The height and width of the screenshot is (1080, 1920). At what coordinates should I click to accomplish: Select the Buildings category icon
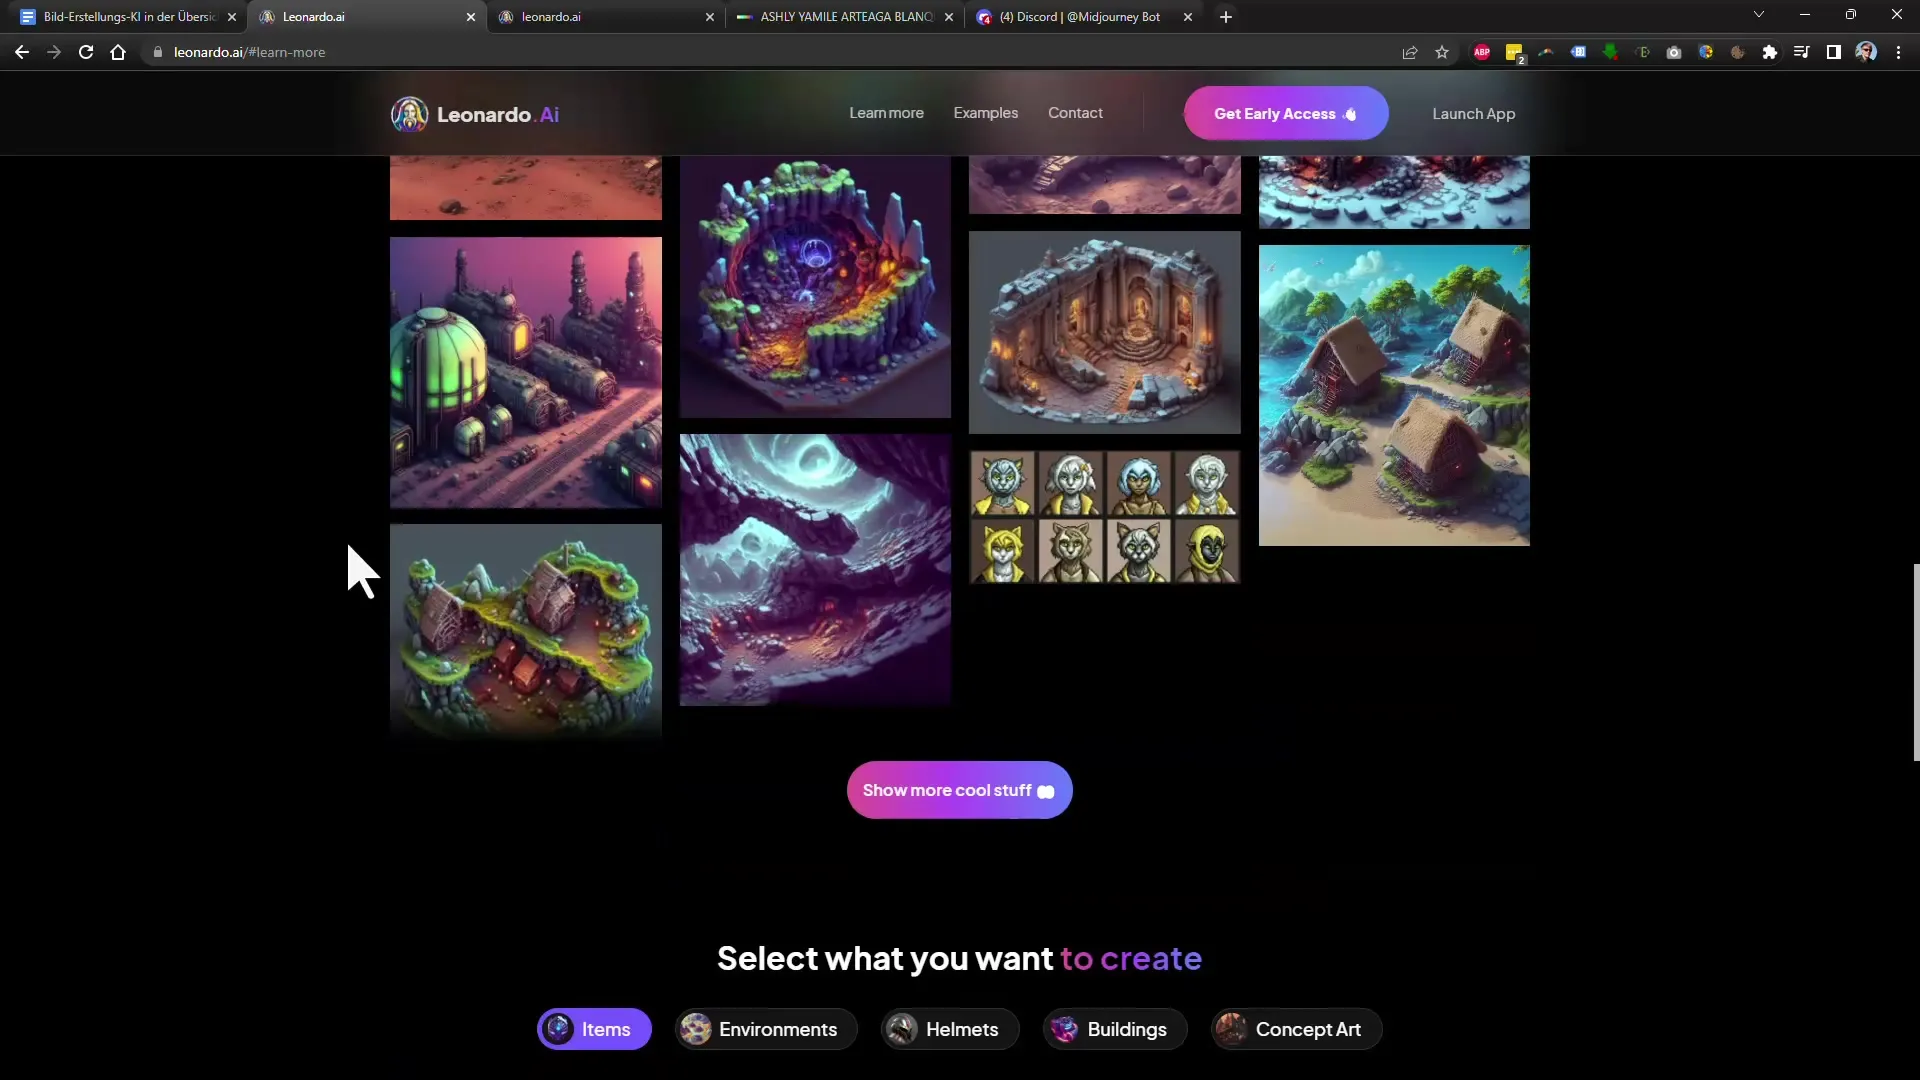[1063, 1030]
